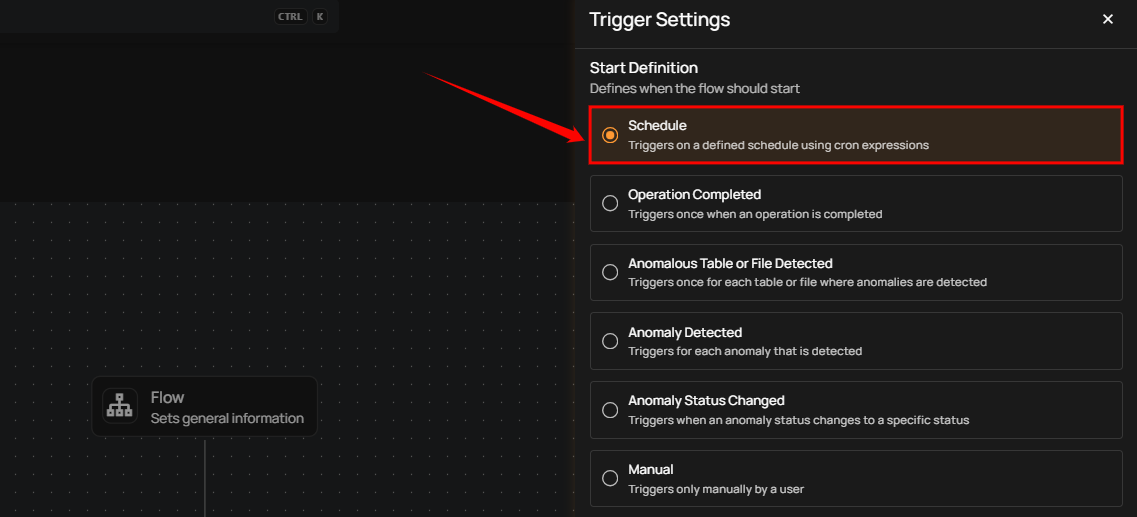The height and width of the screenshot is (517, 1137).
Task: Pick the Anomaly Status Changed radio button
Action: (x=610, y=410)
